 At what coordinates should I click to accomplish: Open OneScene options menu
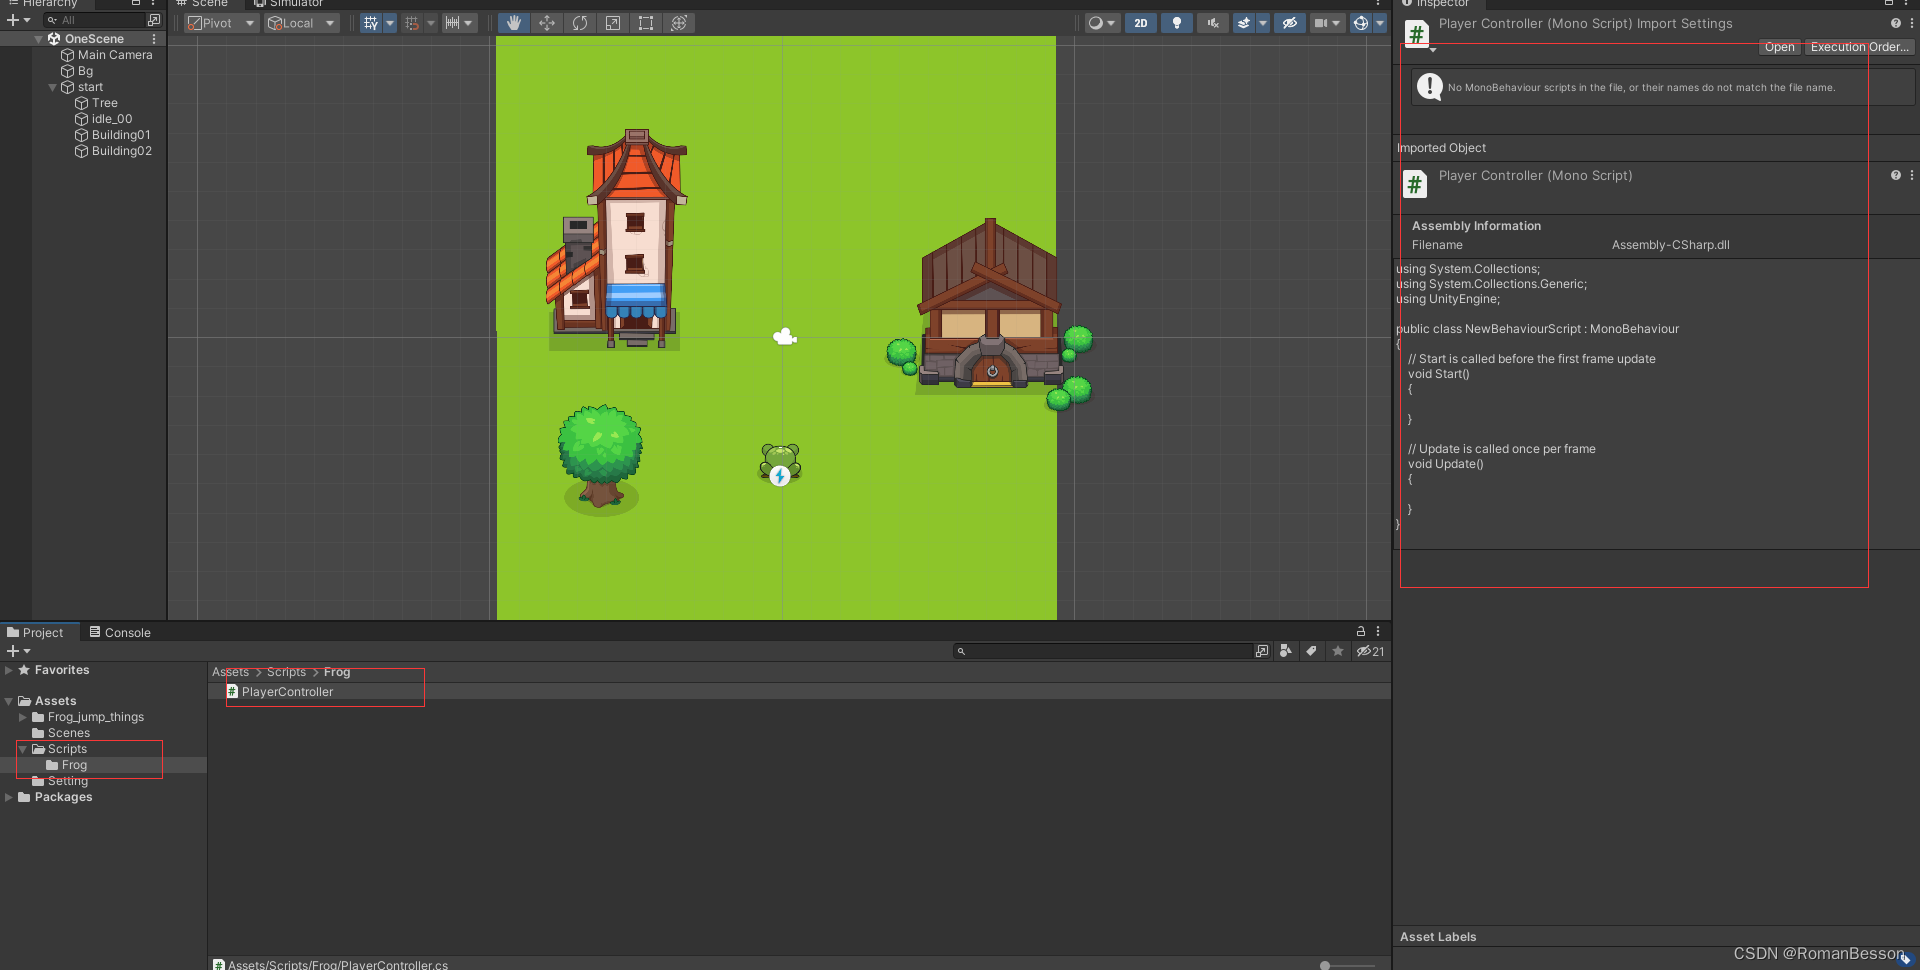(x=154, y=39)
